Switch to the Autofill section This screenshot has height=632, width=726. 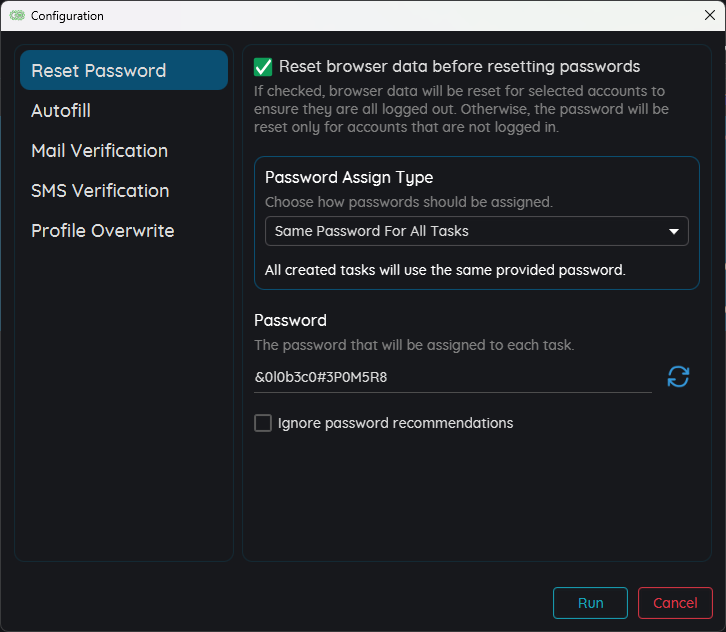click(61, 111)
